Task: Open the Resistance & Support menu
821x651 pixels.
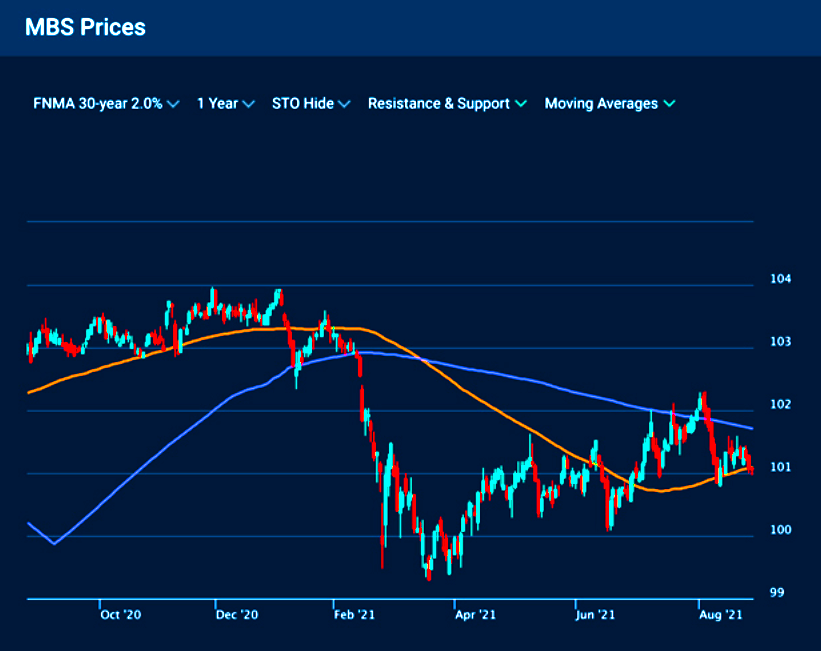Action: [x=447, y=104]
